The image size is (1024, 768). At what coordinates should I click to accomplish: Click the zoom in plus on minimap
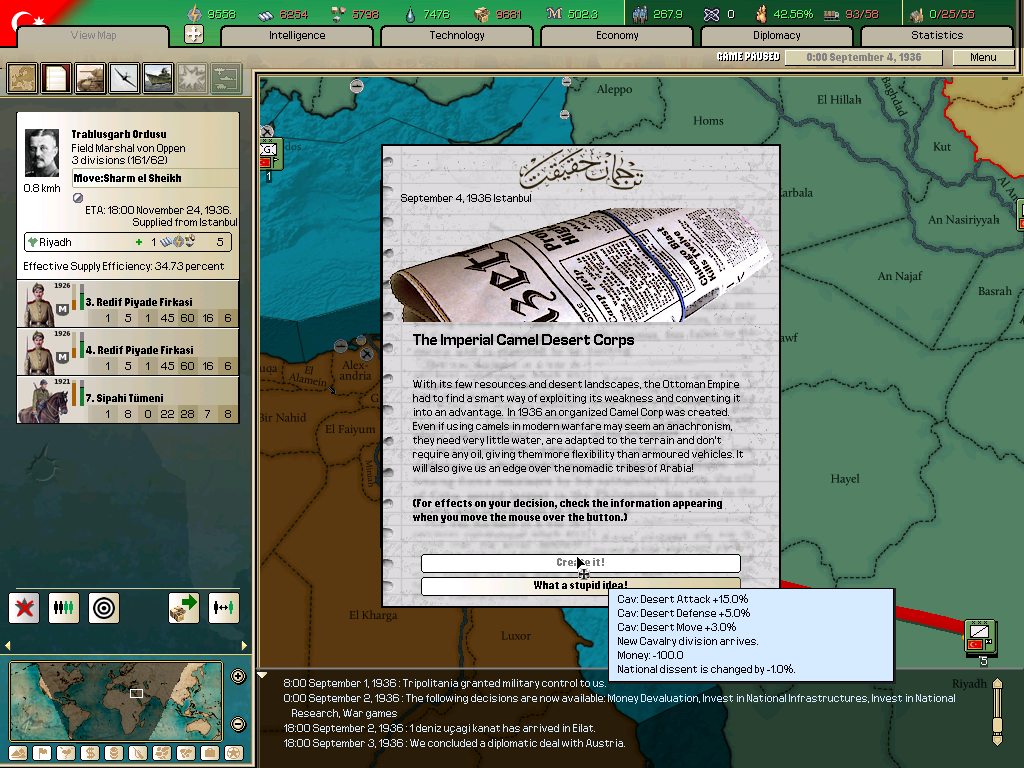pyautogui.click(x=238, y=676)
